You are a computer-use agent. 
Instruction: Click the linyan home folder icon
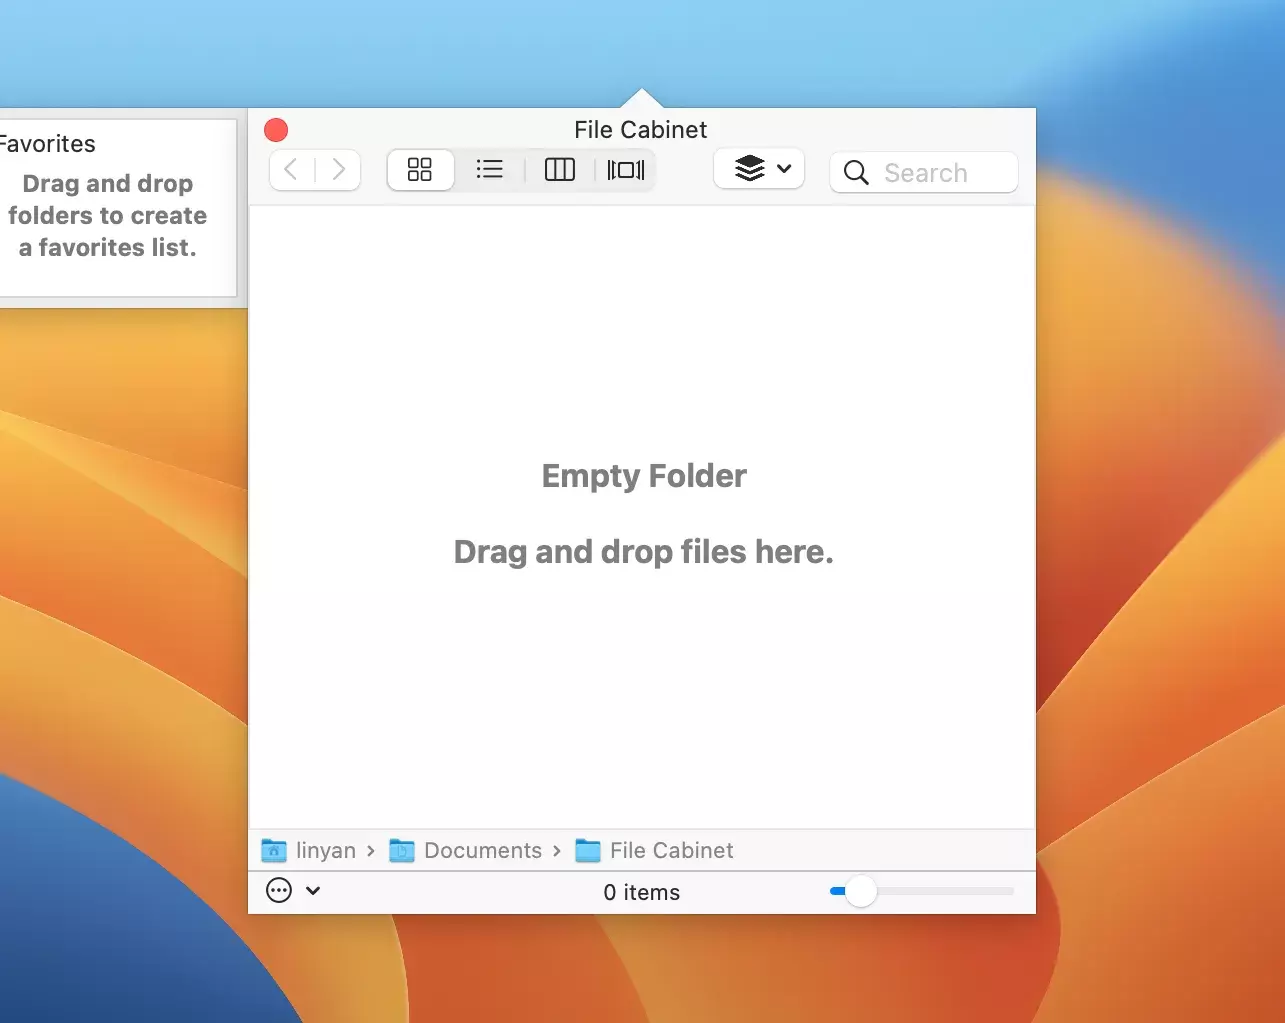(274, 851)
